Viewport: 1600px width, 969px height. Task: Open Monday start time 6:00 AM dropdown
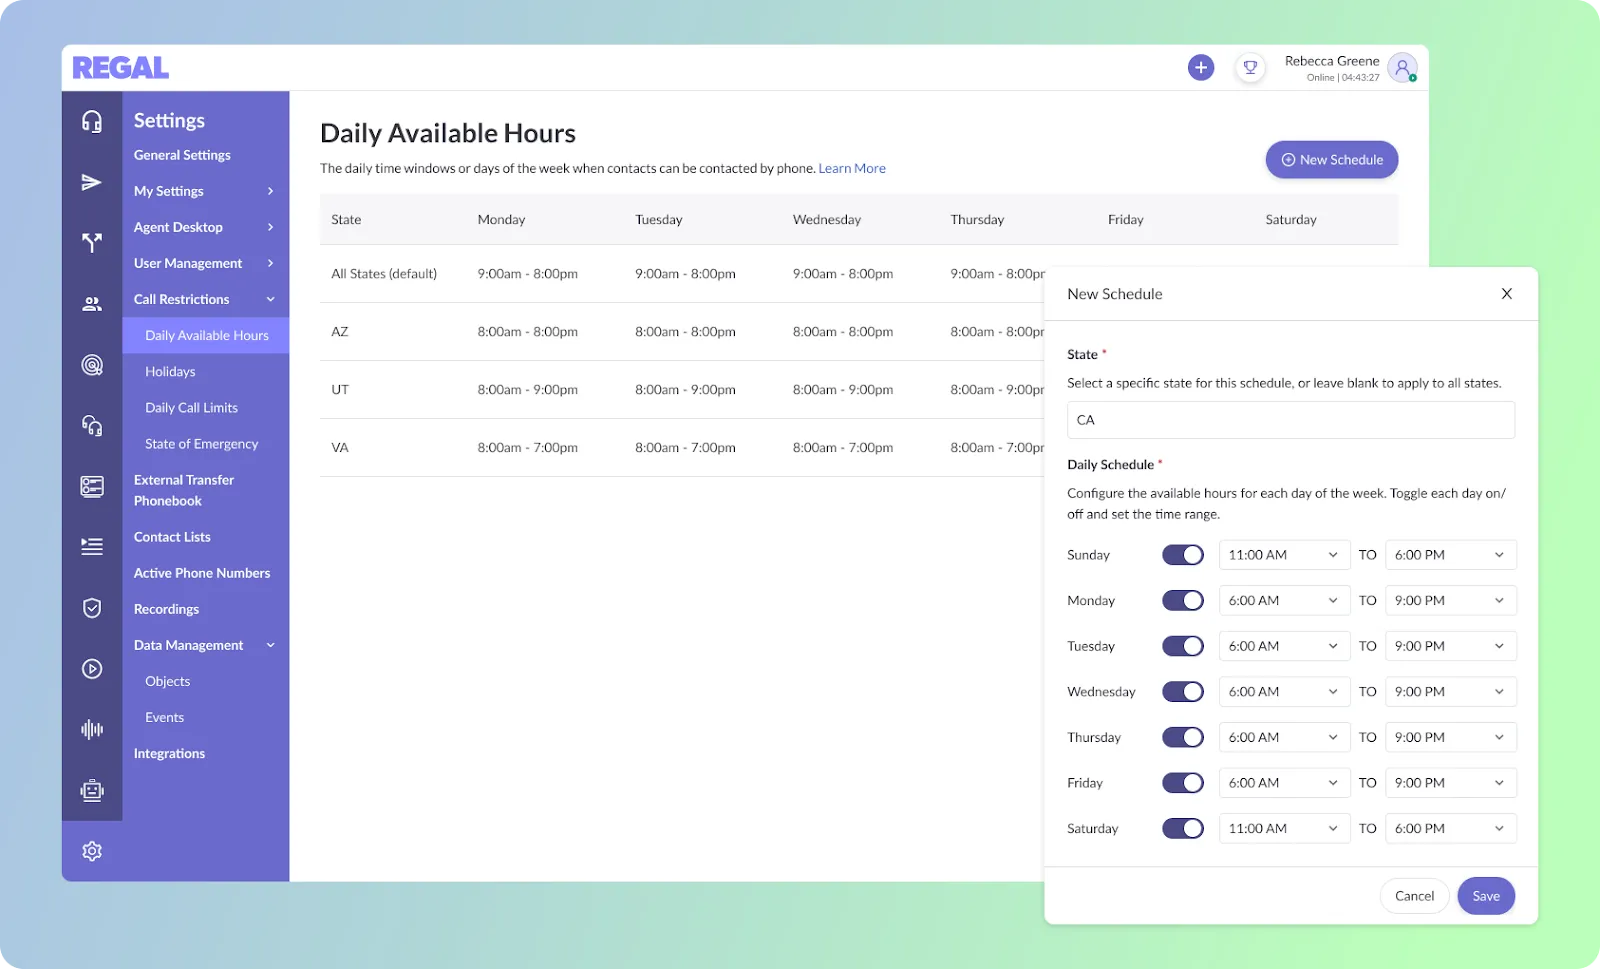1285,601
